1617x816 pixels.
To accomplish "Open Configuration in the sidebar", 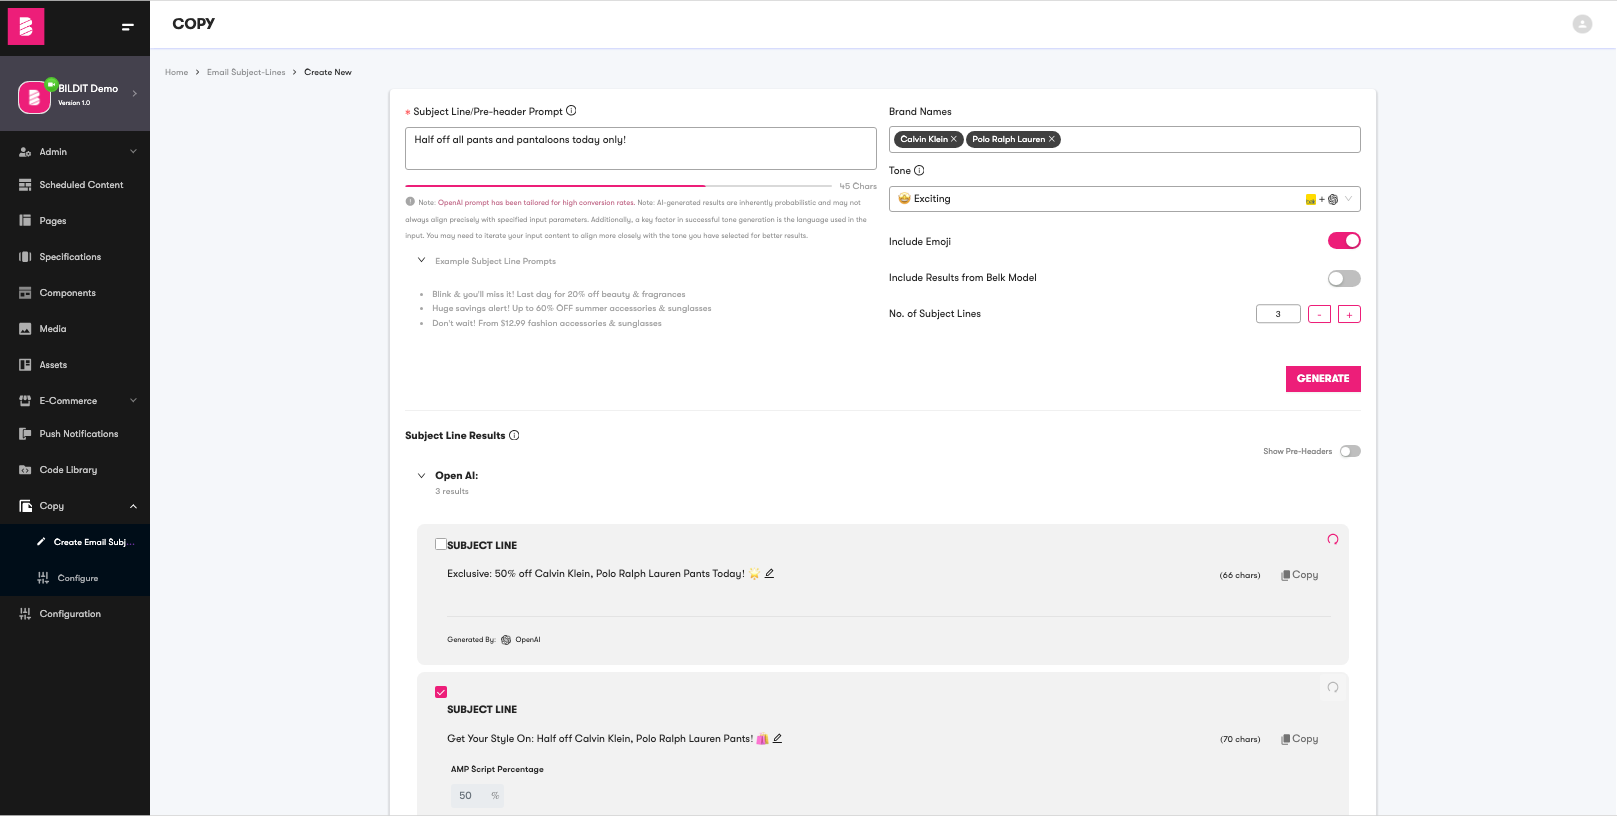I will tap(75, 614).
